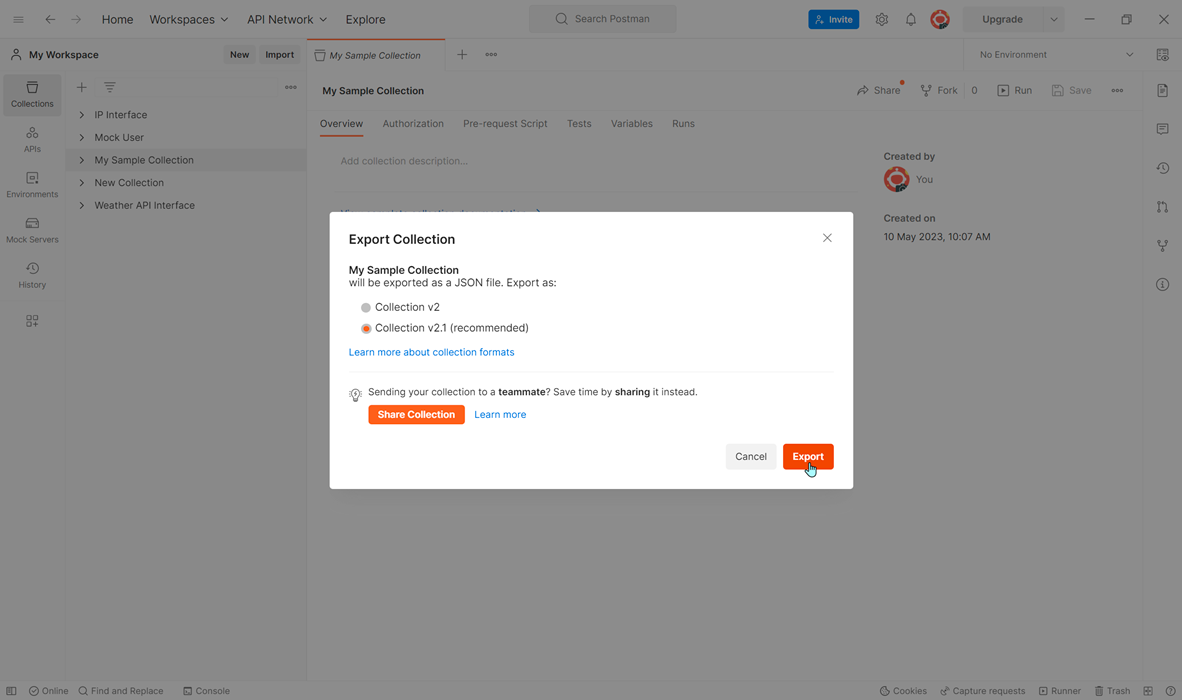Switch to the Runs tab

[684, 124]
